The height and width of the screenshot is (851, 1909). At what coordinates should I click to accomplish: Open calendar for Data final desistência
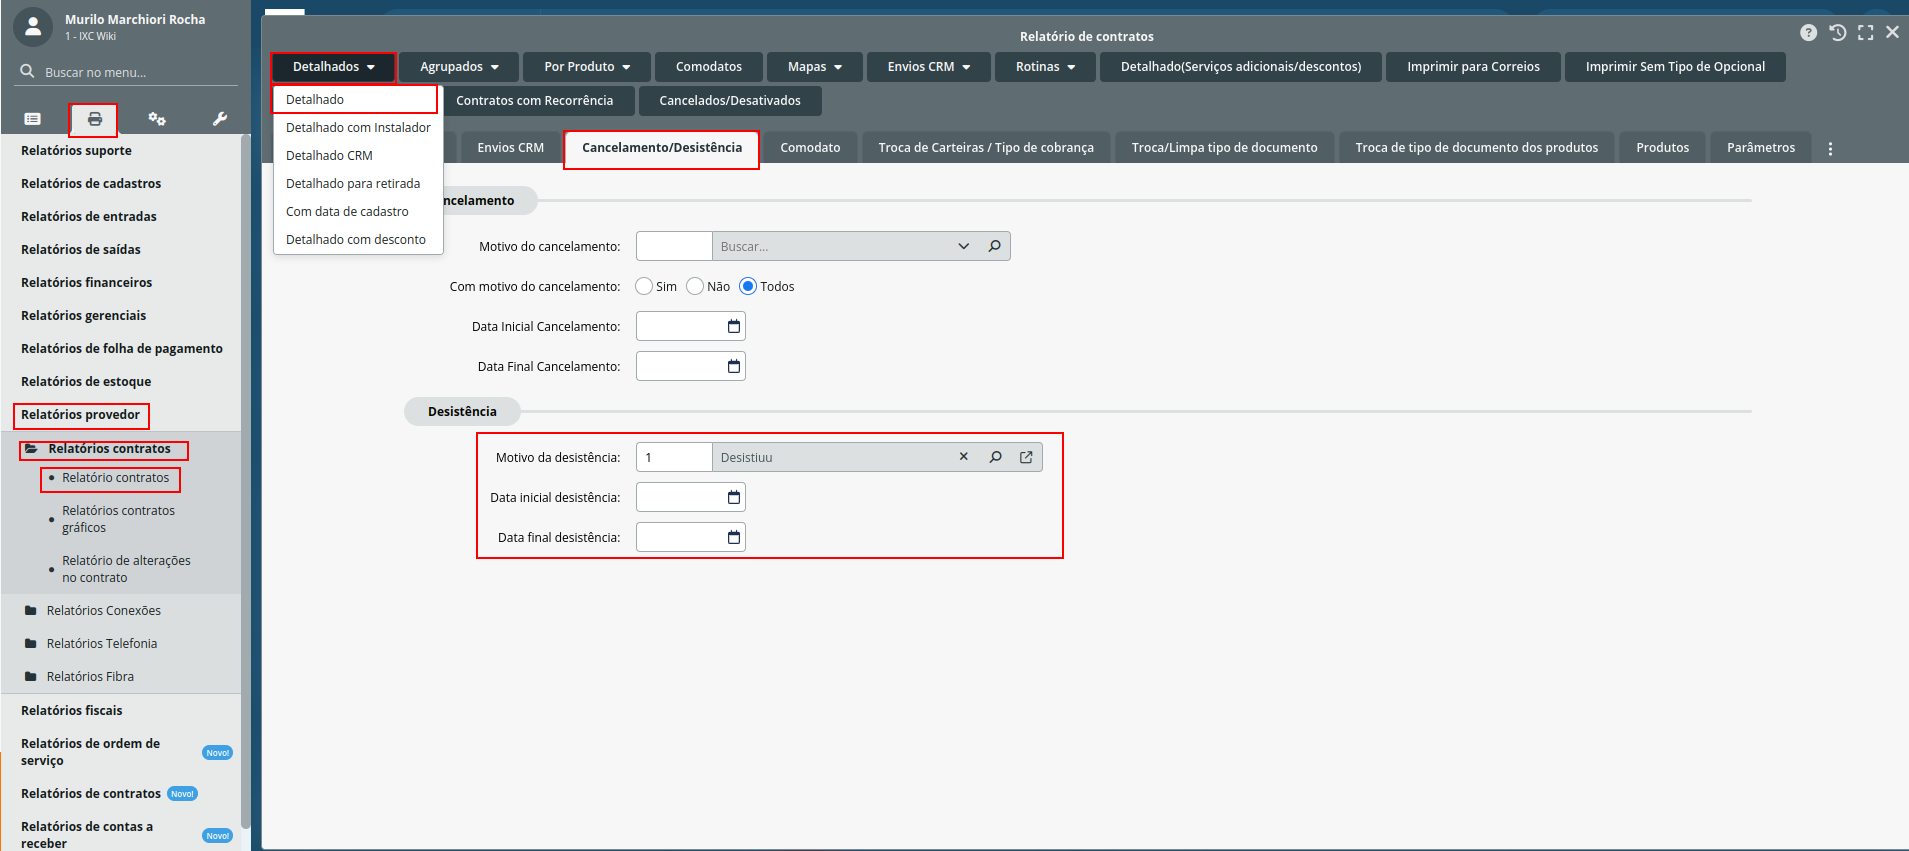click(x=733, y=537)
